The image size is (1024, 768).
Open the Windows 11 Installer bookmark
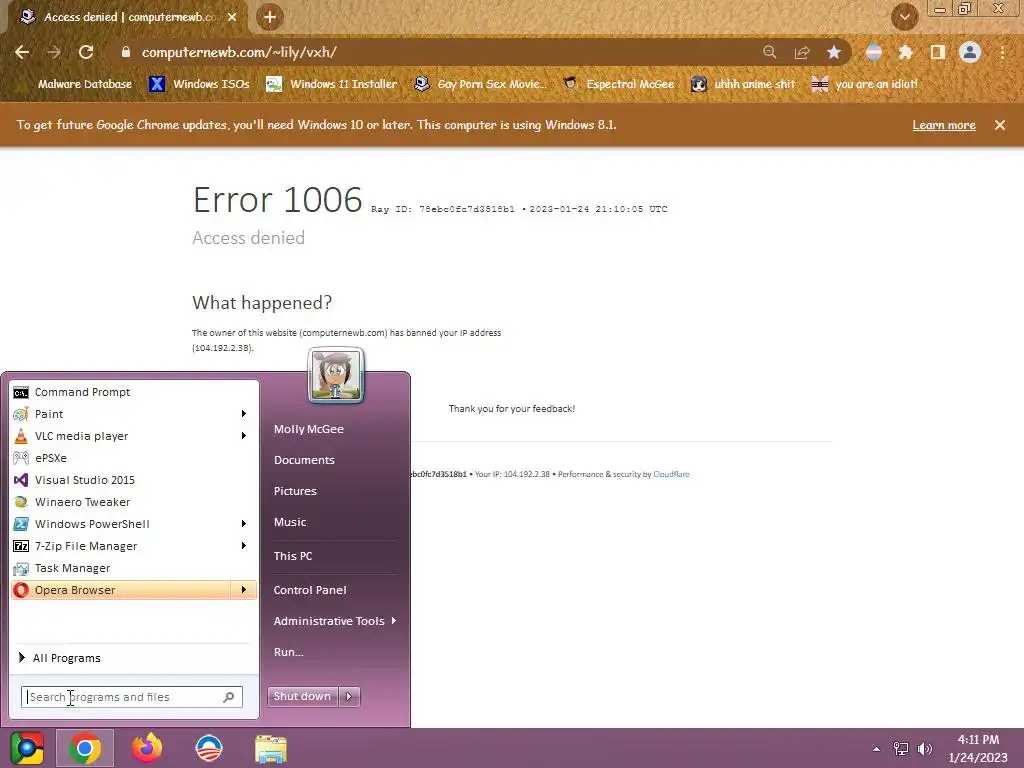[332, 84]
